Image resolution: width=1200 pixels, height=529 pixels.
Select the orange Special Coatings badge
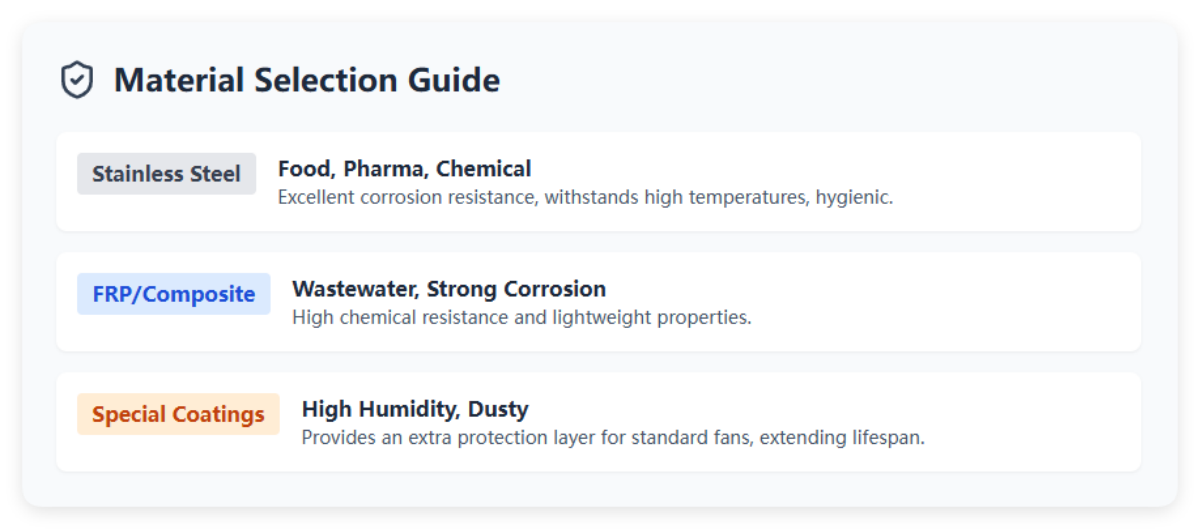click(x=178, y=414)
